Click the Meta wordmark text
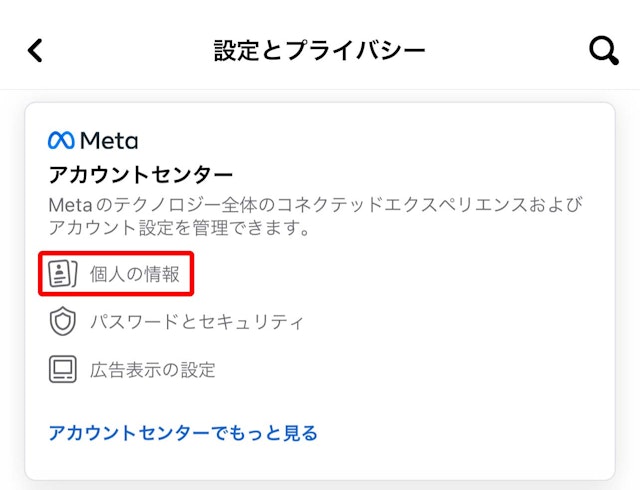 tap(109, 140)
